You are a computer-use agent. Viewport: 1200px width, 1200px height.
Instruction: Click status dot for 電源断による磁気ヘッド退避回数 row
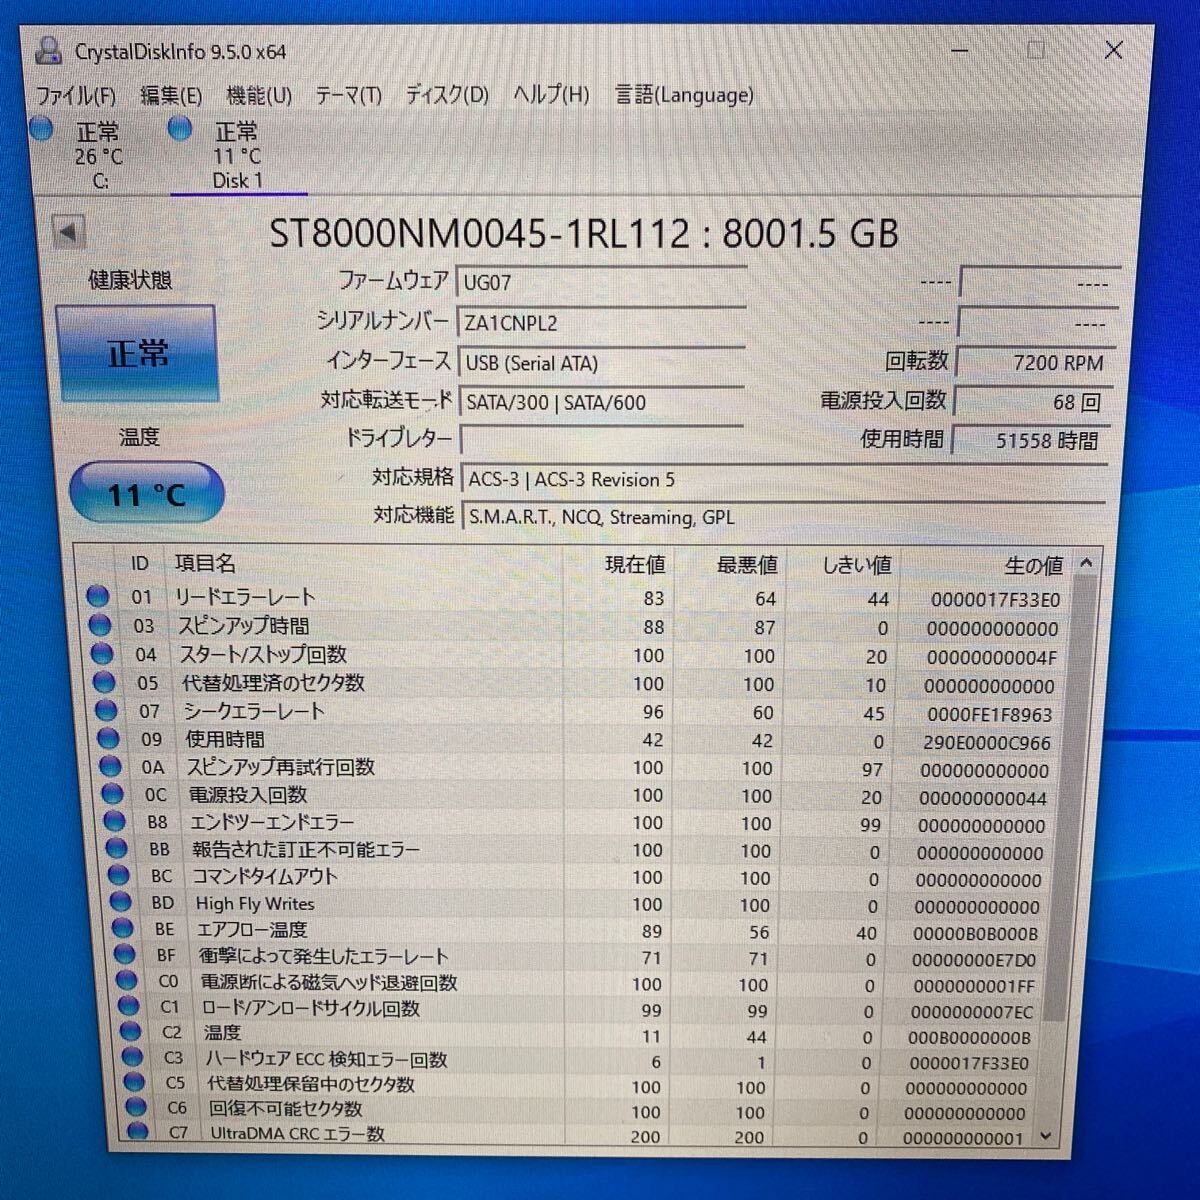128,981
